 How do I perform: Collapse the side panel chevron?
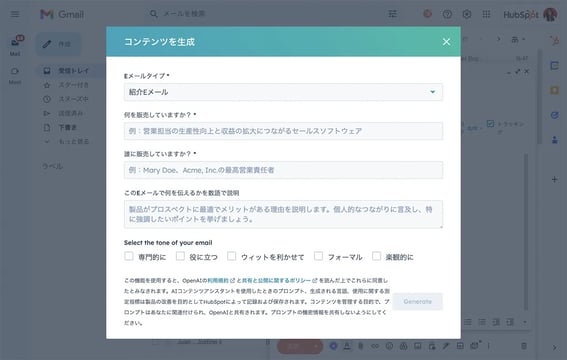[x=554, y=347]
